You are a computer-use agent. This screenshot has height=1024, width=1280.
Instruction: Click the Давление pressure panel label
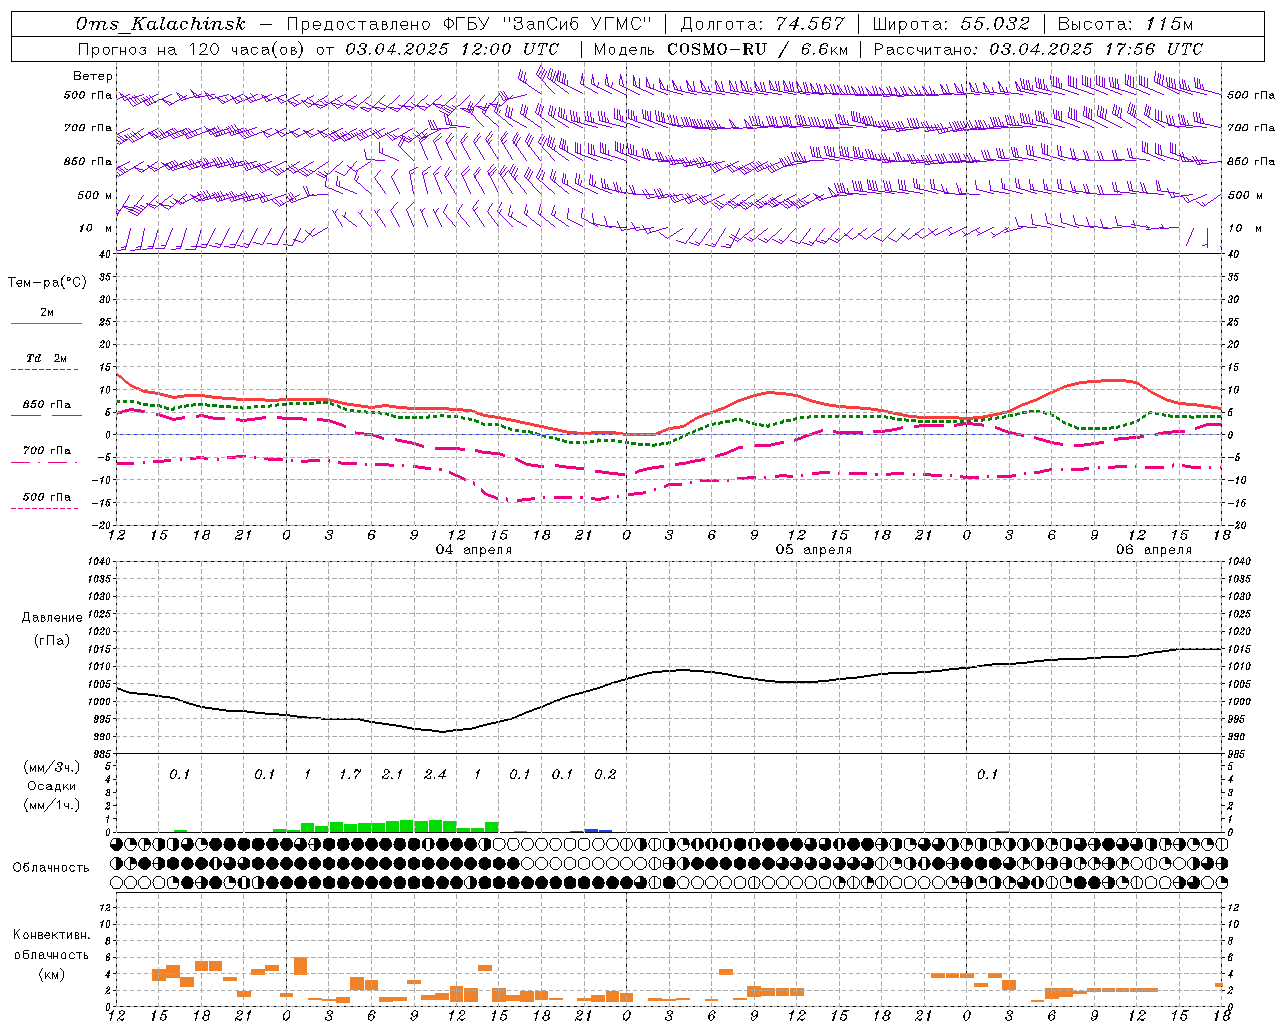(x=51, y=618)
